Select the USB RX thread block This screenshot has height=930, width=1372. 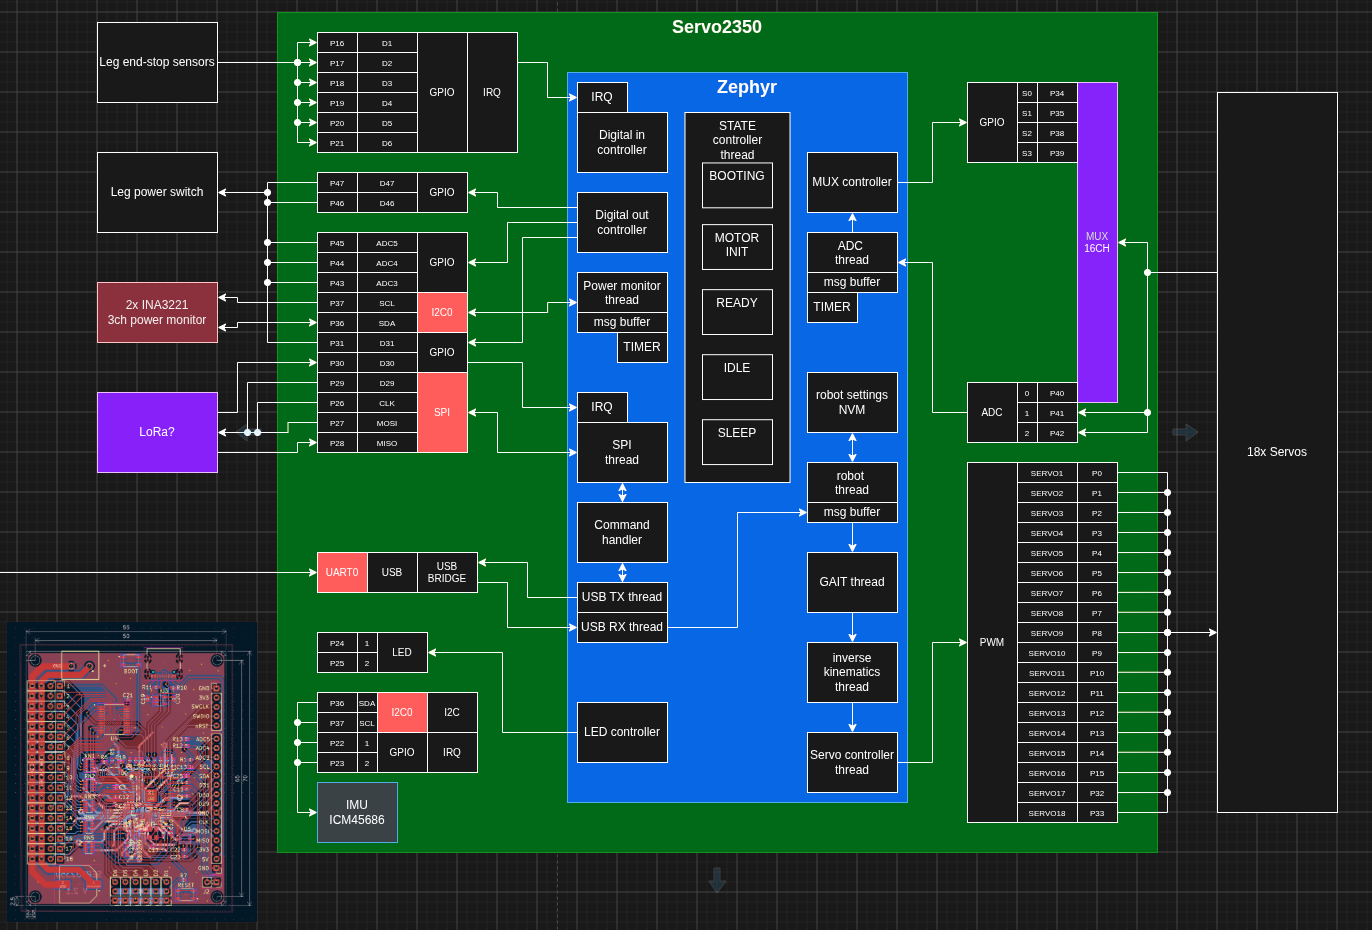pyautogui.click(x=622, y=627)
